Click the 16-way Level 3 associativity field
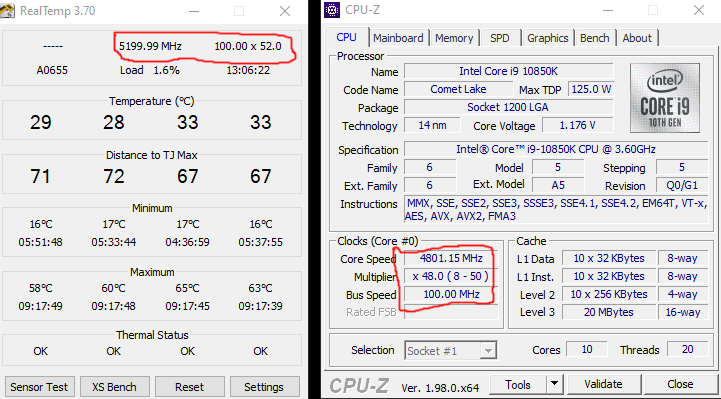 click(683, 312)
